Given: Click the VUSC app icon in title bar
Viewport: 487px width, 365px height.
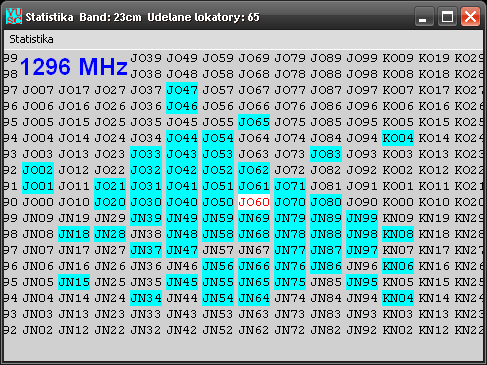Looking at the screenshot, I should click(x=14, y=16).
